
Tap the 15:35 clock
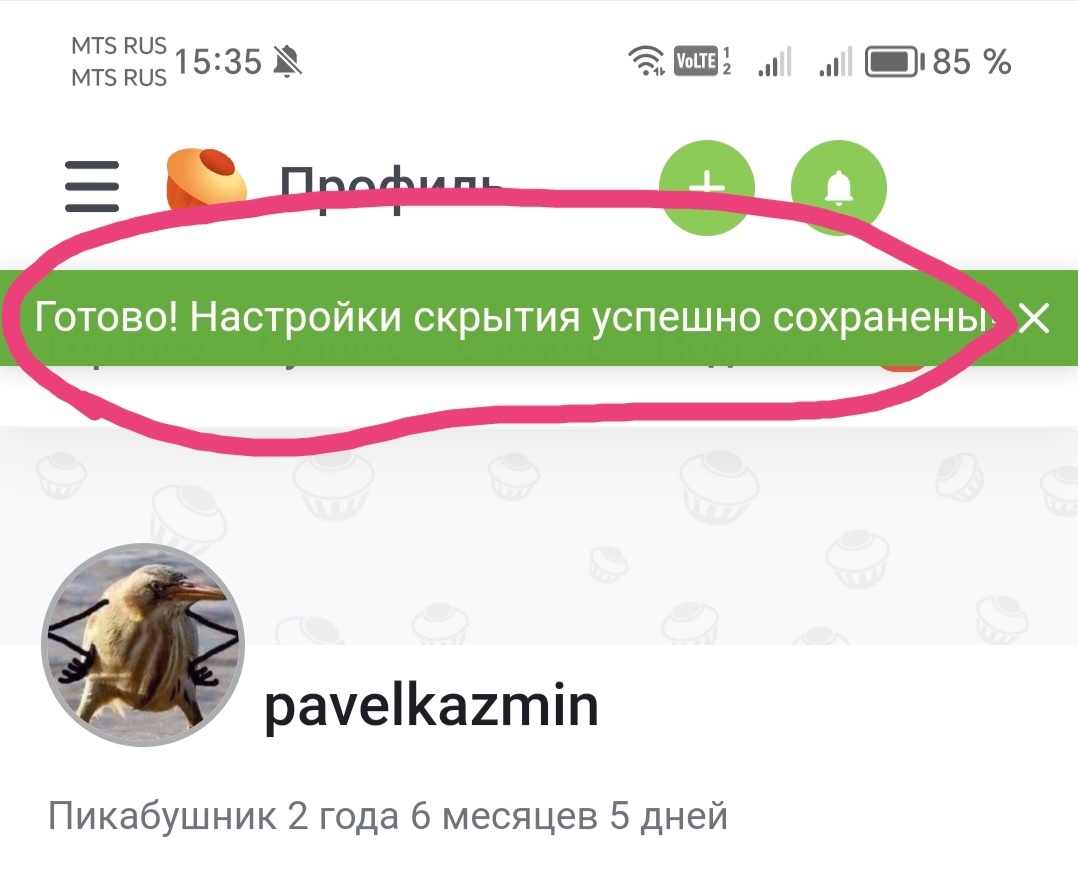218,61
